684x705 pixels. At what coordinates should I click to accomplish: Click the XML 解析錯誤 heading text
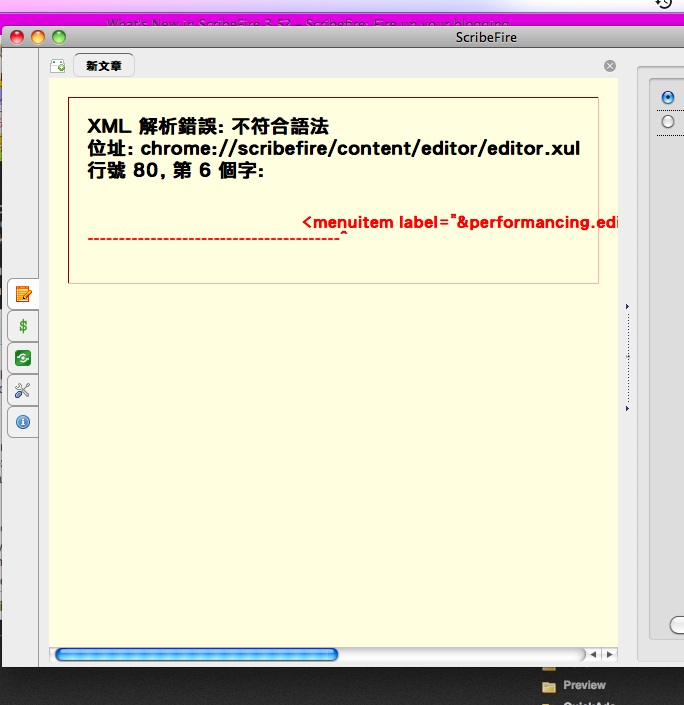[x=208, y=126]
